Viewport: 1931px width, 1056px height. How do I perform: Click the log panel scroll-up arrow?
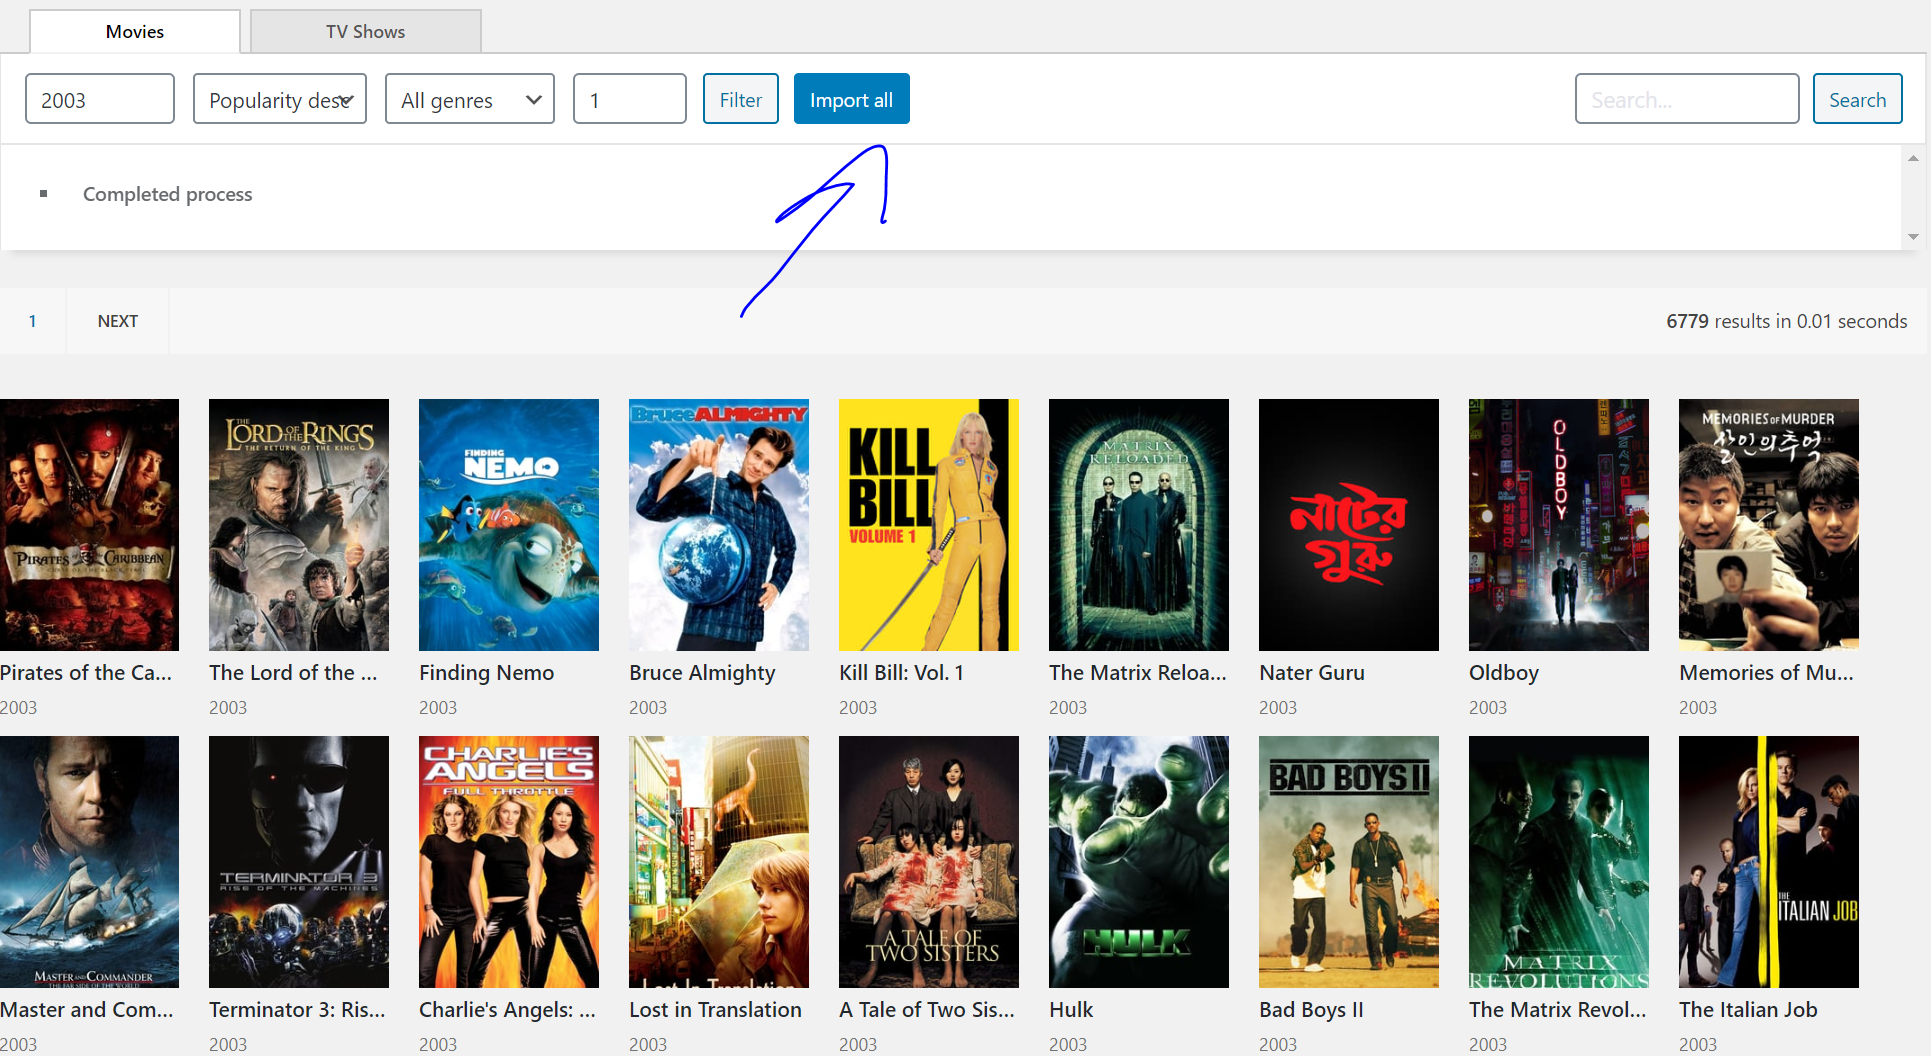pyautogui.click(x=1913, y=158)
